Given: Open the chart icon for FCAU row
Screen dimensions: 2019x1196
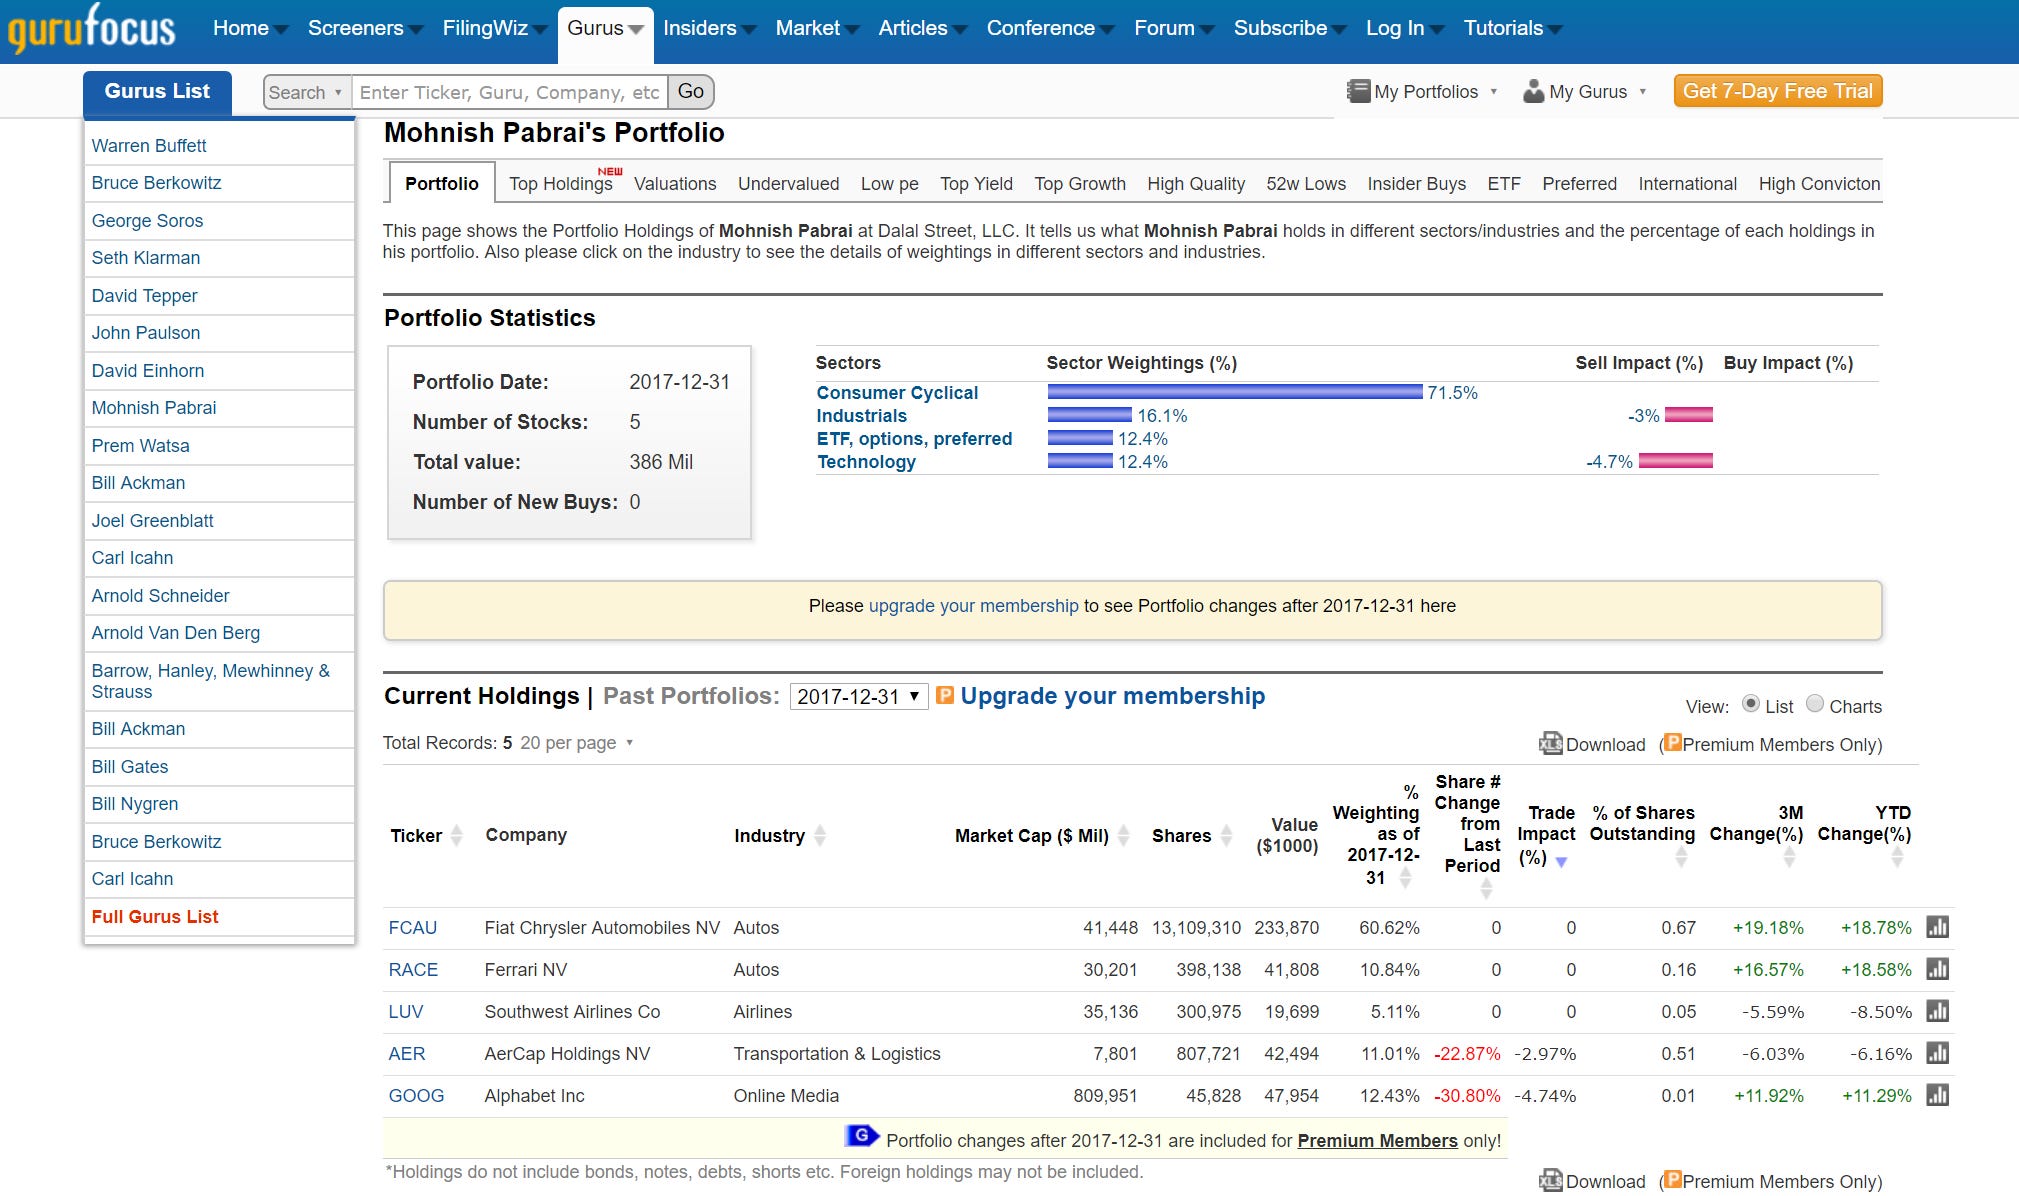Looking at the screenshot, I should point(1937,927).
